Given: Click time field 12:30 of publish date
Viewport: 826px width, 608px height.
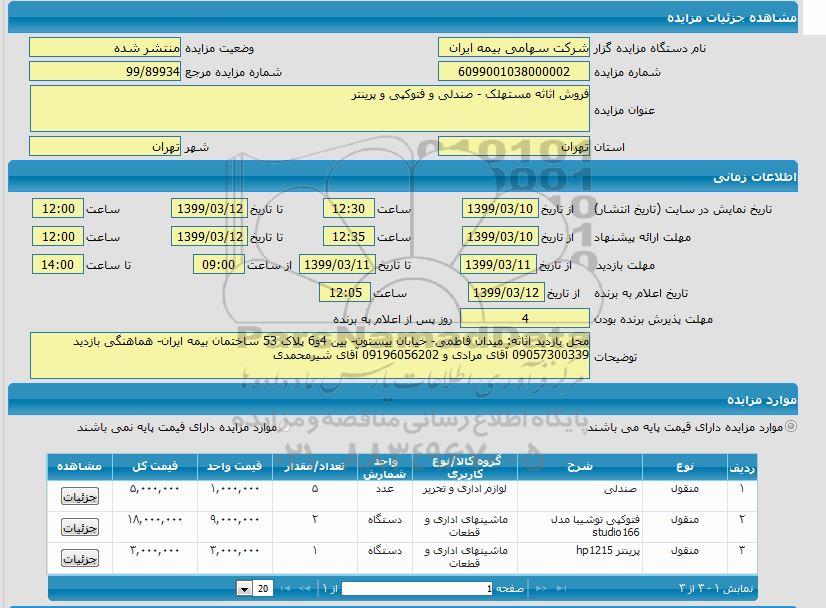Looking at the screenshot, I should (x=348, y=209).
